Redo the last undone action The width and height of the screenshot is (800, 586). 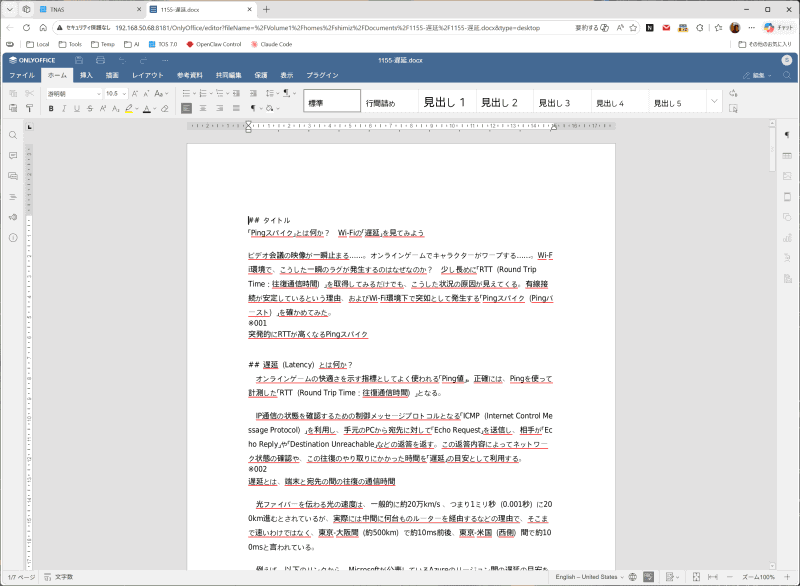coord(143,60)
